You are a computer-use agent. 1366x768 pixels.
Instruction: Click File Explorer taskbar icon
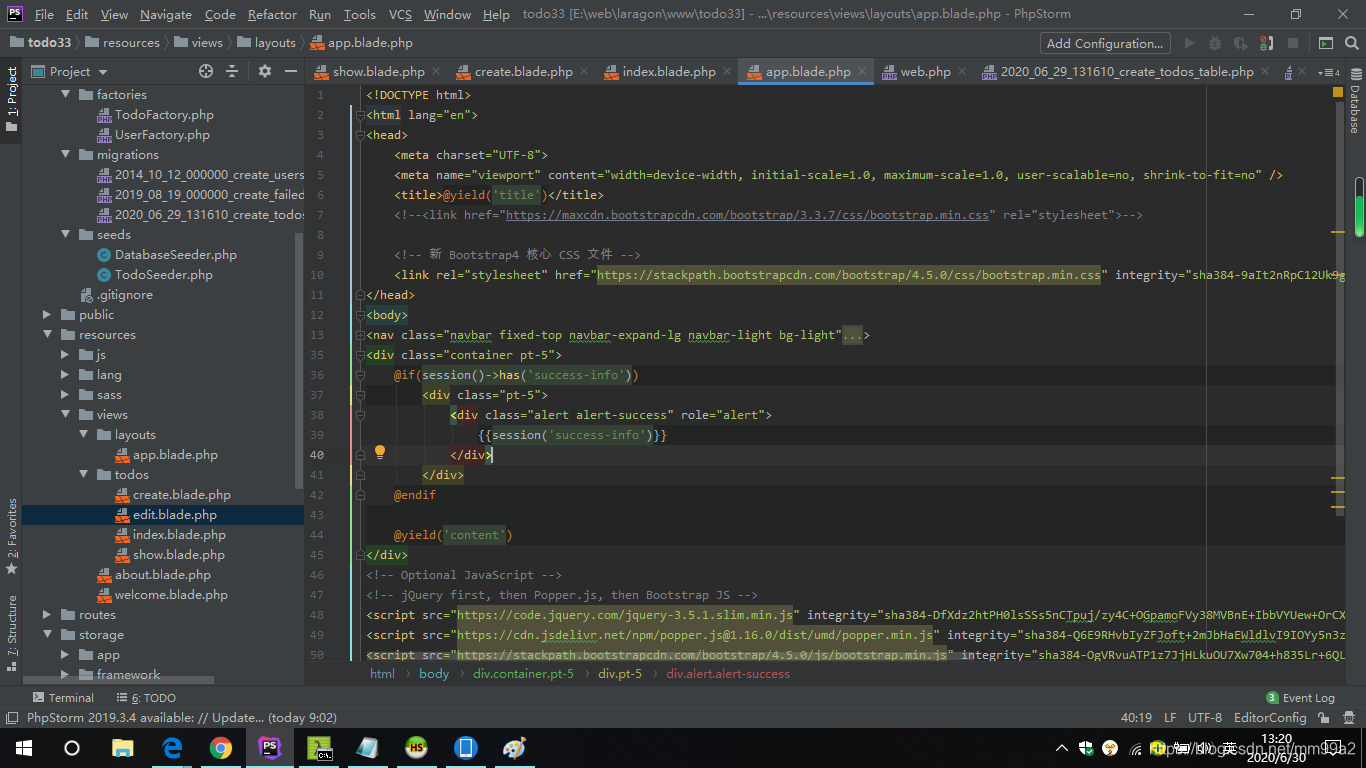pyautogui.click(x=123, y=748)
